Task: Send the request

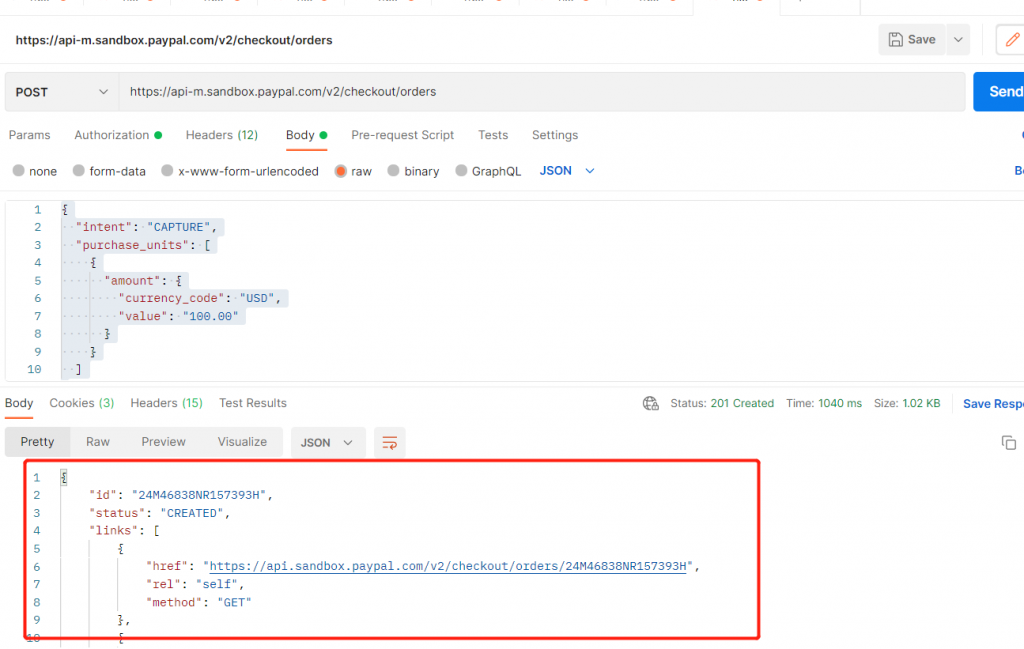Action: [x=999, y=92]
